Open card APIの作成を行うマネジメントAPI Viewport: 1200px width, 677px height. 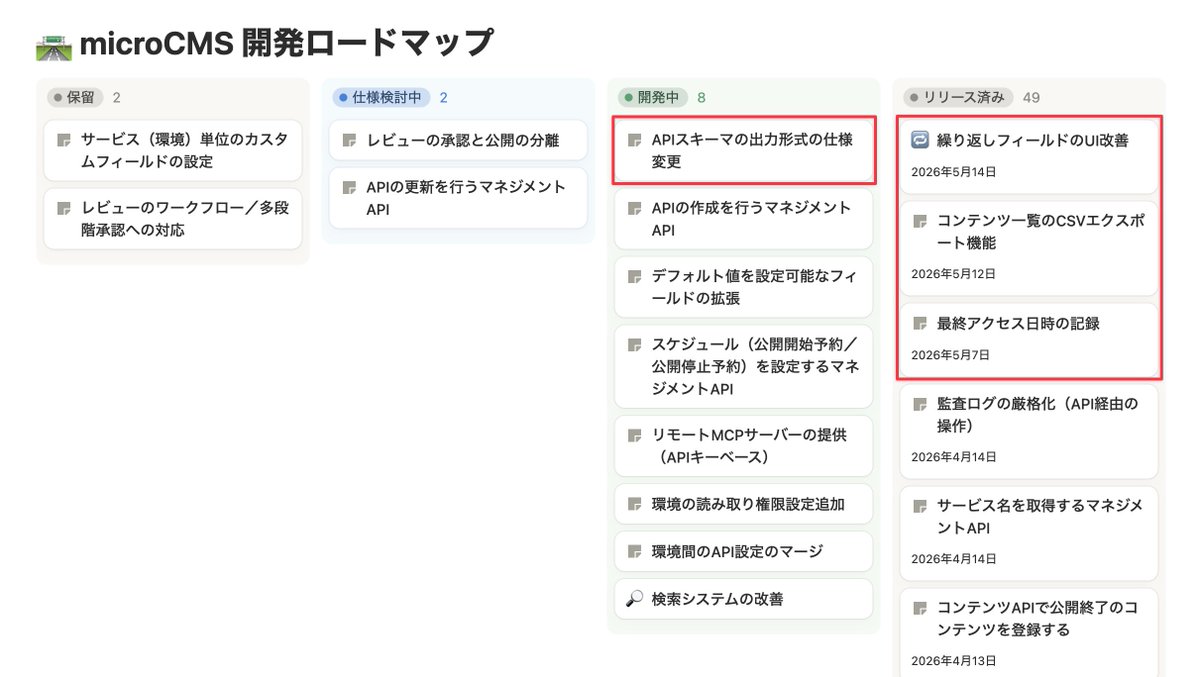743,219
